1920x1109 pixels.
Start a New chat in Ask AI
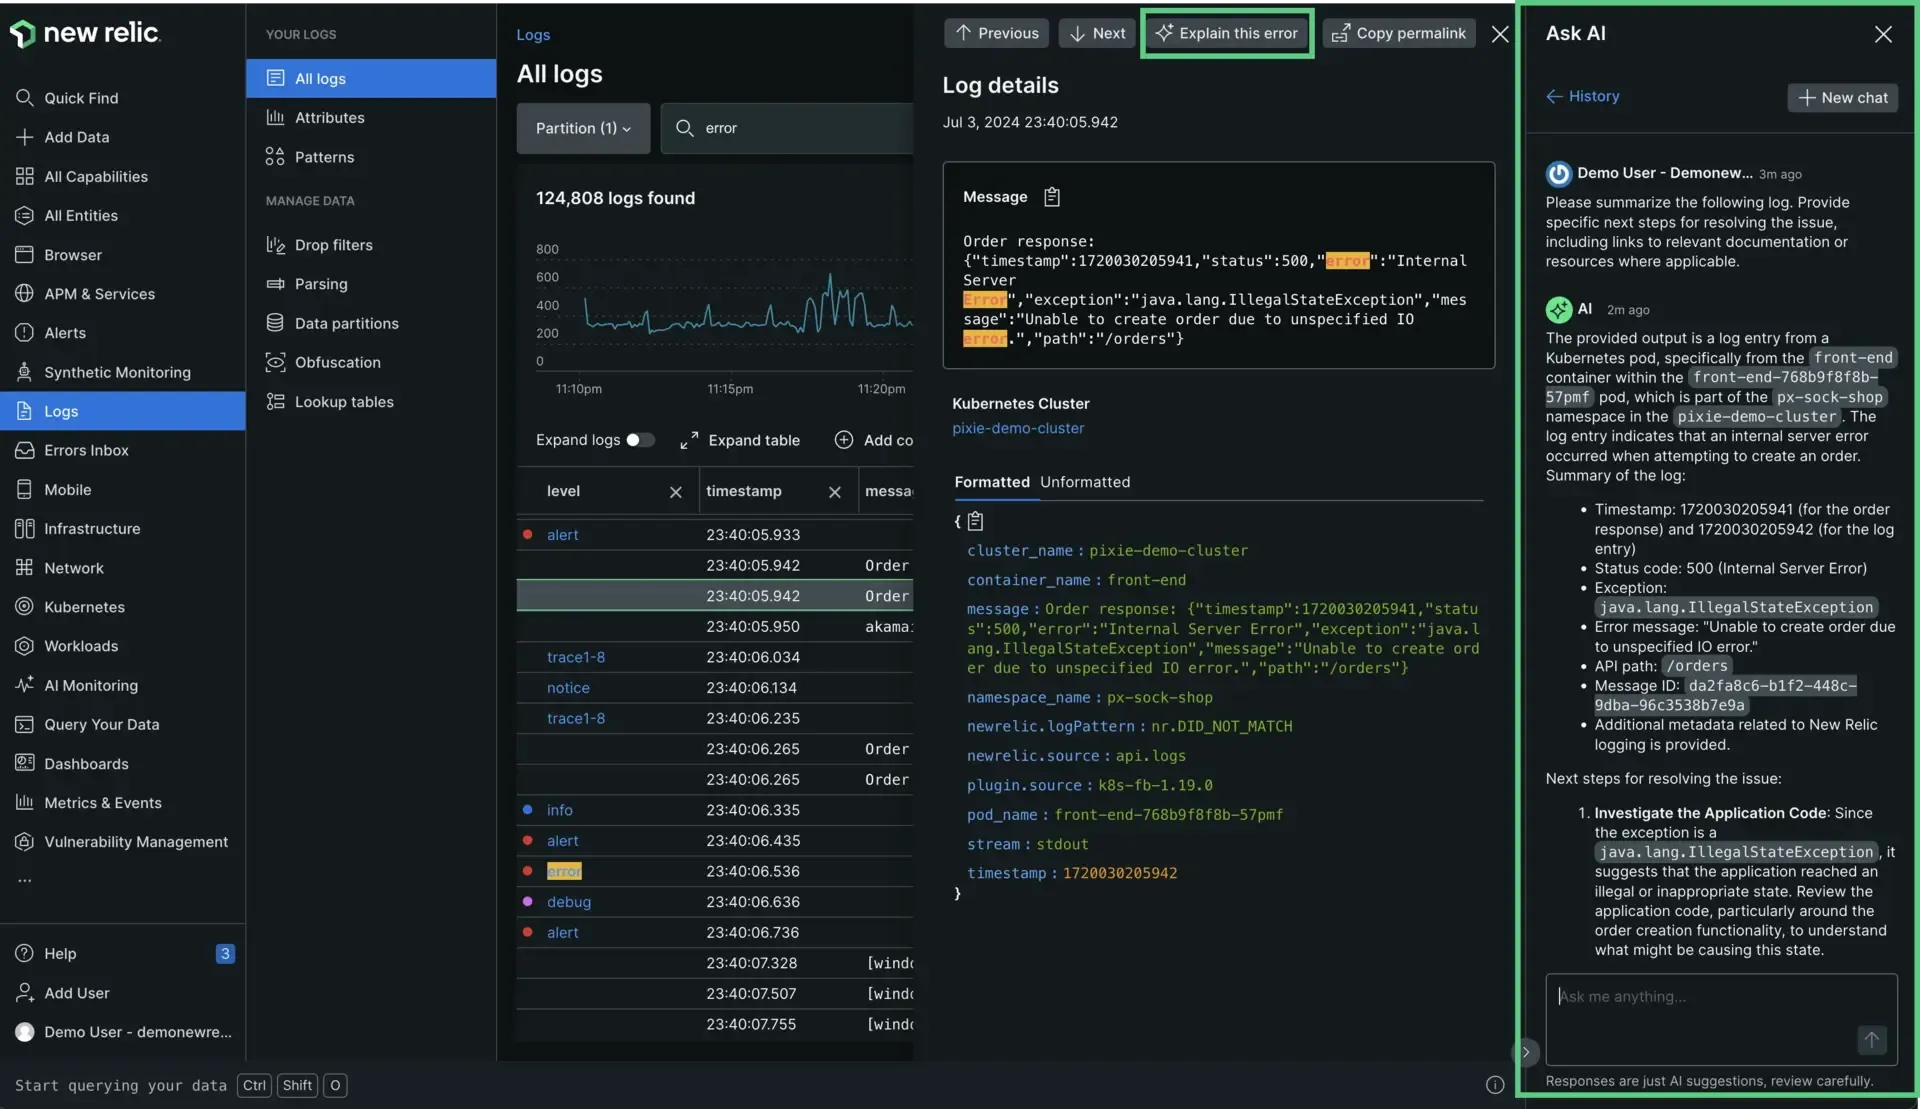pos(1842,97)
